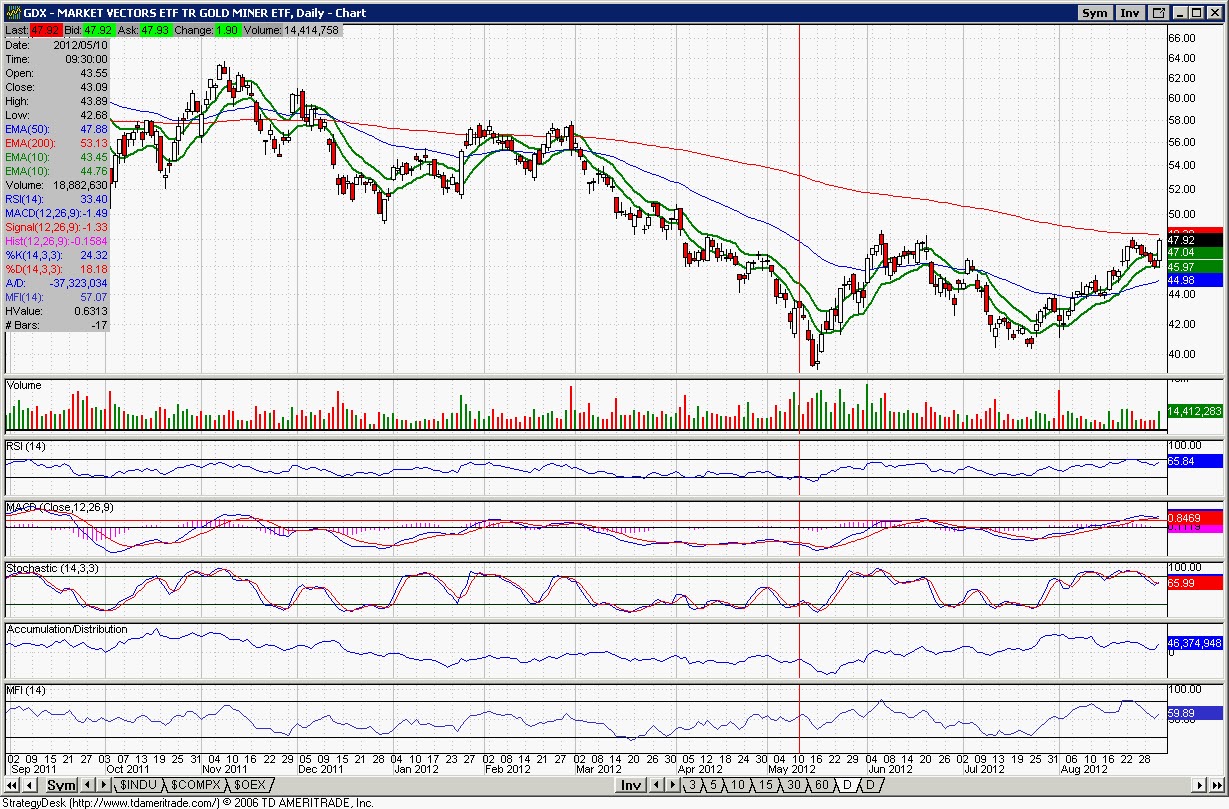Click the 'EMA(50): 47.88' data row

(56, 129)
